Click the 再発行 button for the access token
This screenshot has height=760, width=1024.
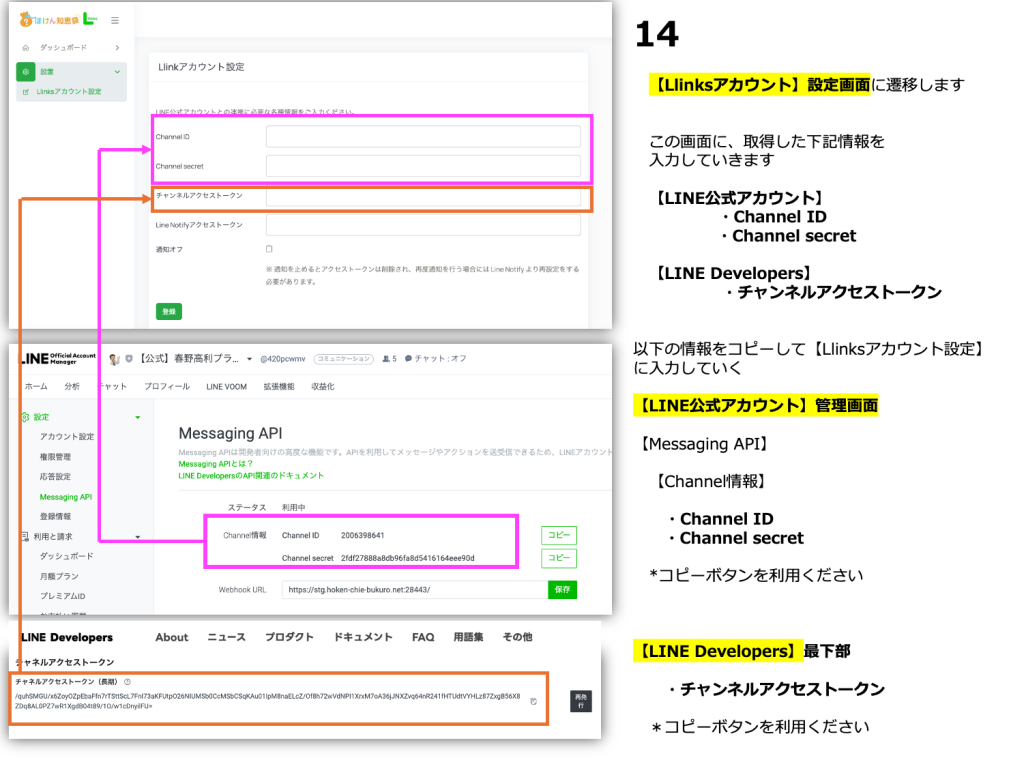click(x=581, y=701)
